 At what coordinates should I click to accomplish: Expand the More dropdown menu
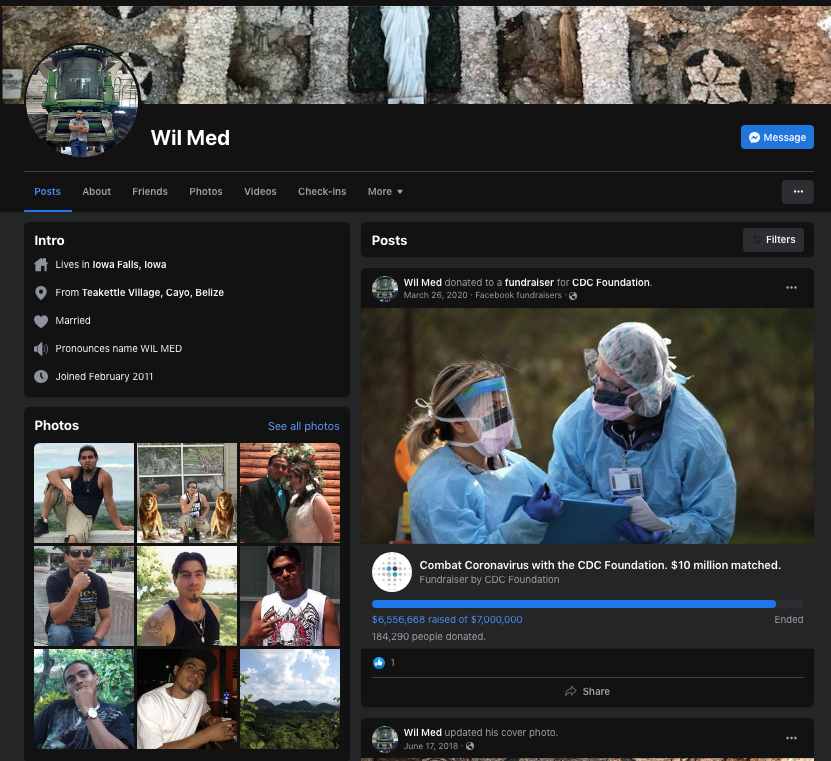385,192
